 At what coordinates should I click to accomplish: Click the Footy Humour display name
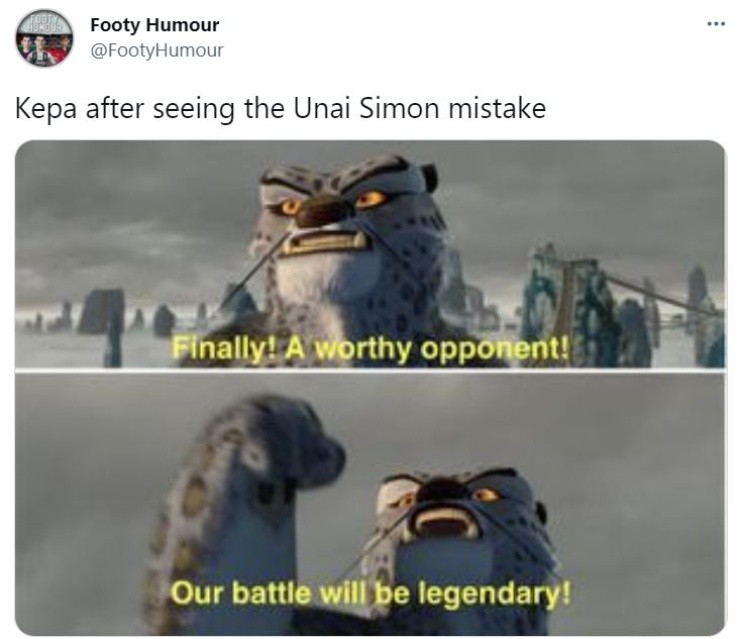154,25
